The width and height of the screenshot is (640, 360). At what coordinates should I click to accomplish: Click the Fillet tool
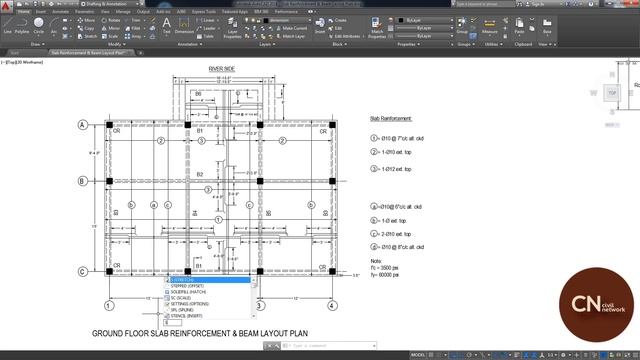(133, 28)
